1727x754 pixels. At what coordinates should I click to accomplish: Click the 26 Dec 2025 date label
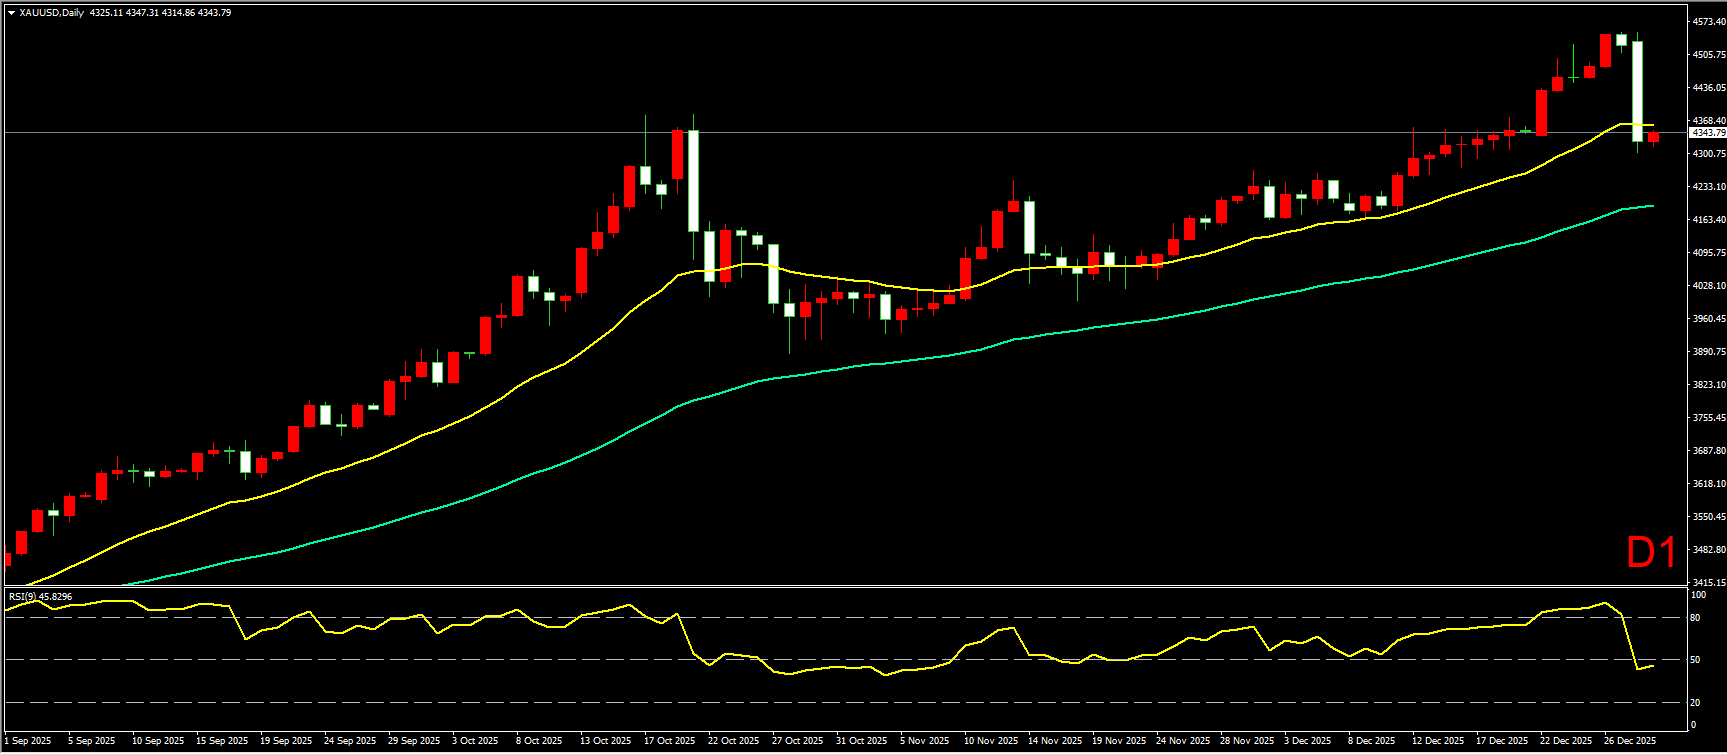[x=1630, y=741]
